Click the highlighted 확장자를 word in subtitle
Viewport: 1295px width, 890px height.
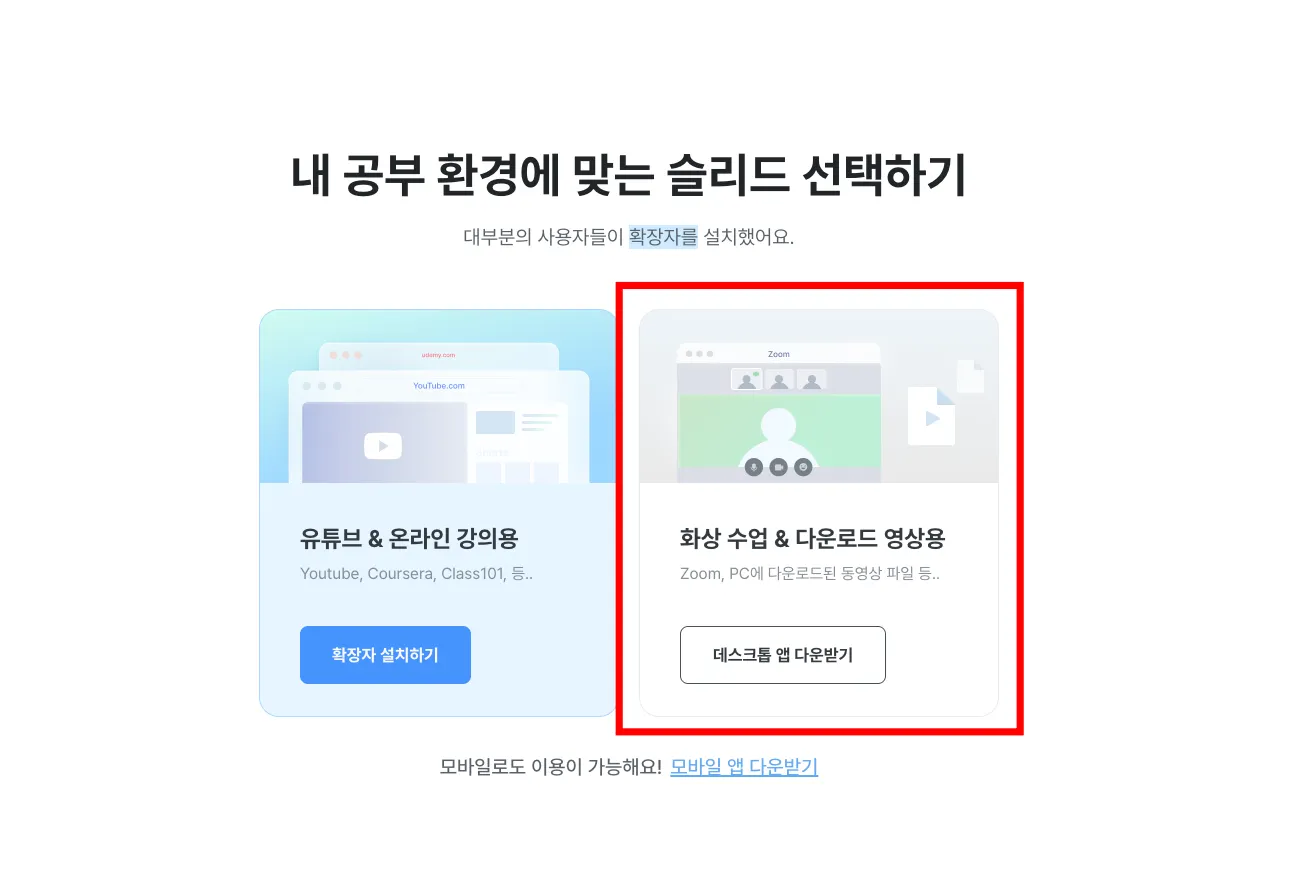click(662, 238)
